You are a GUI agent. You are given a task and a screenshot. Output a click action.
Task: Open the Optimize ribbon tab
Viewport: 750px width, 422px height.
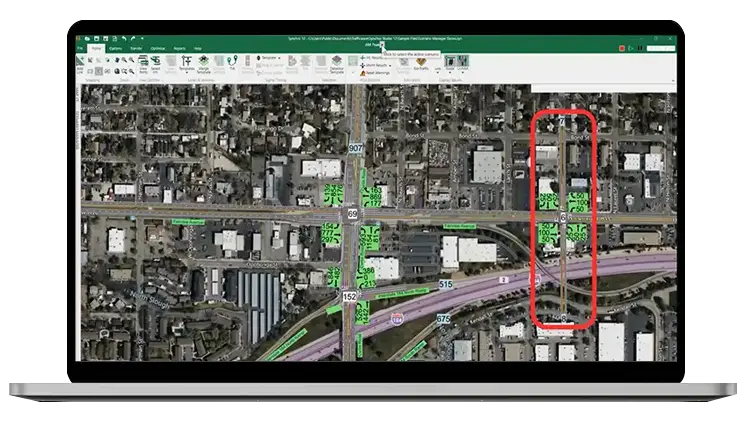click(158, 48)
